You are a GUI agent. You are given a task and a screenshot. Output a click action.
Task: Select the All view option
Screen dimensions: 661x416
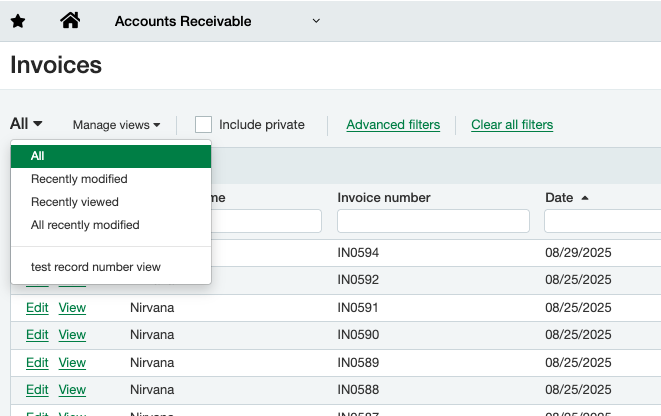pyautogui.click(x=111, y=156)
